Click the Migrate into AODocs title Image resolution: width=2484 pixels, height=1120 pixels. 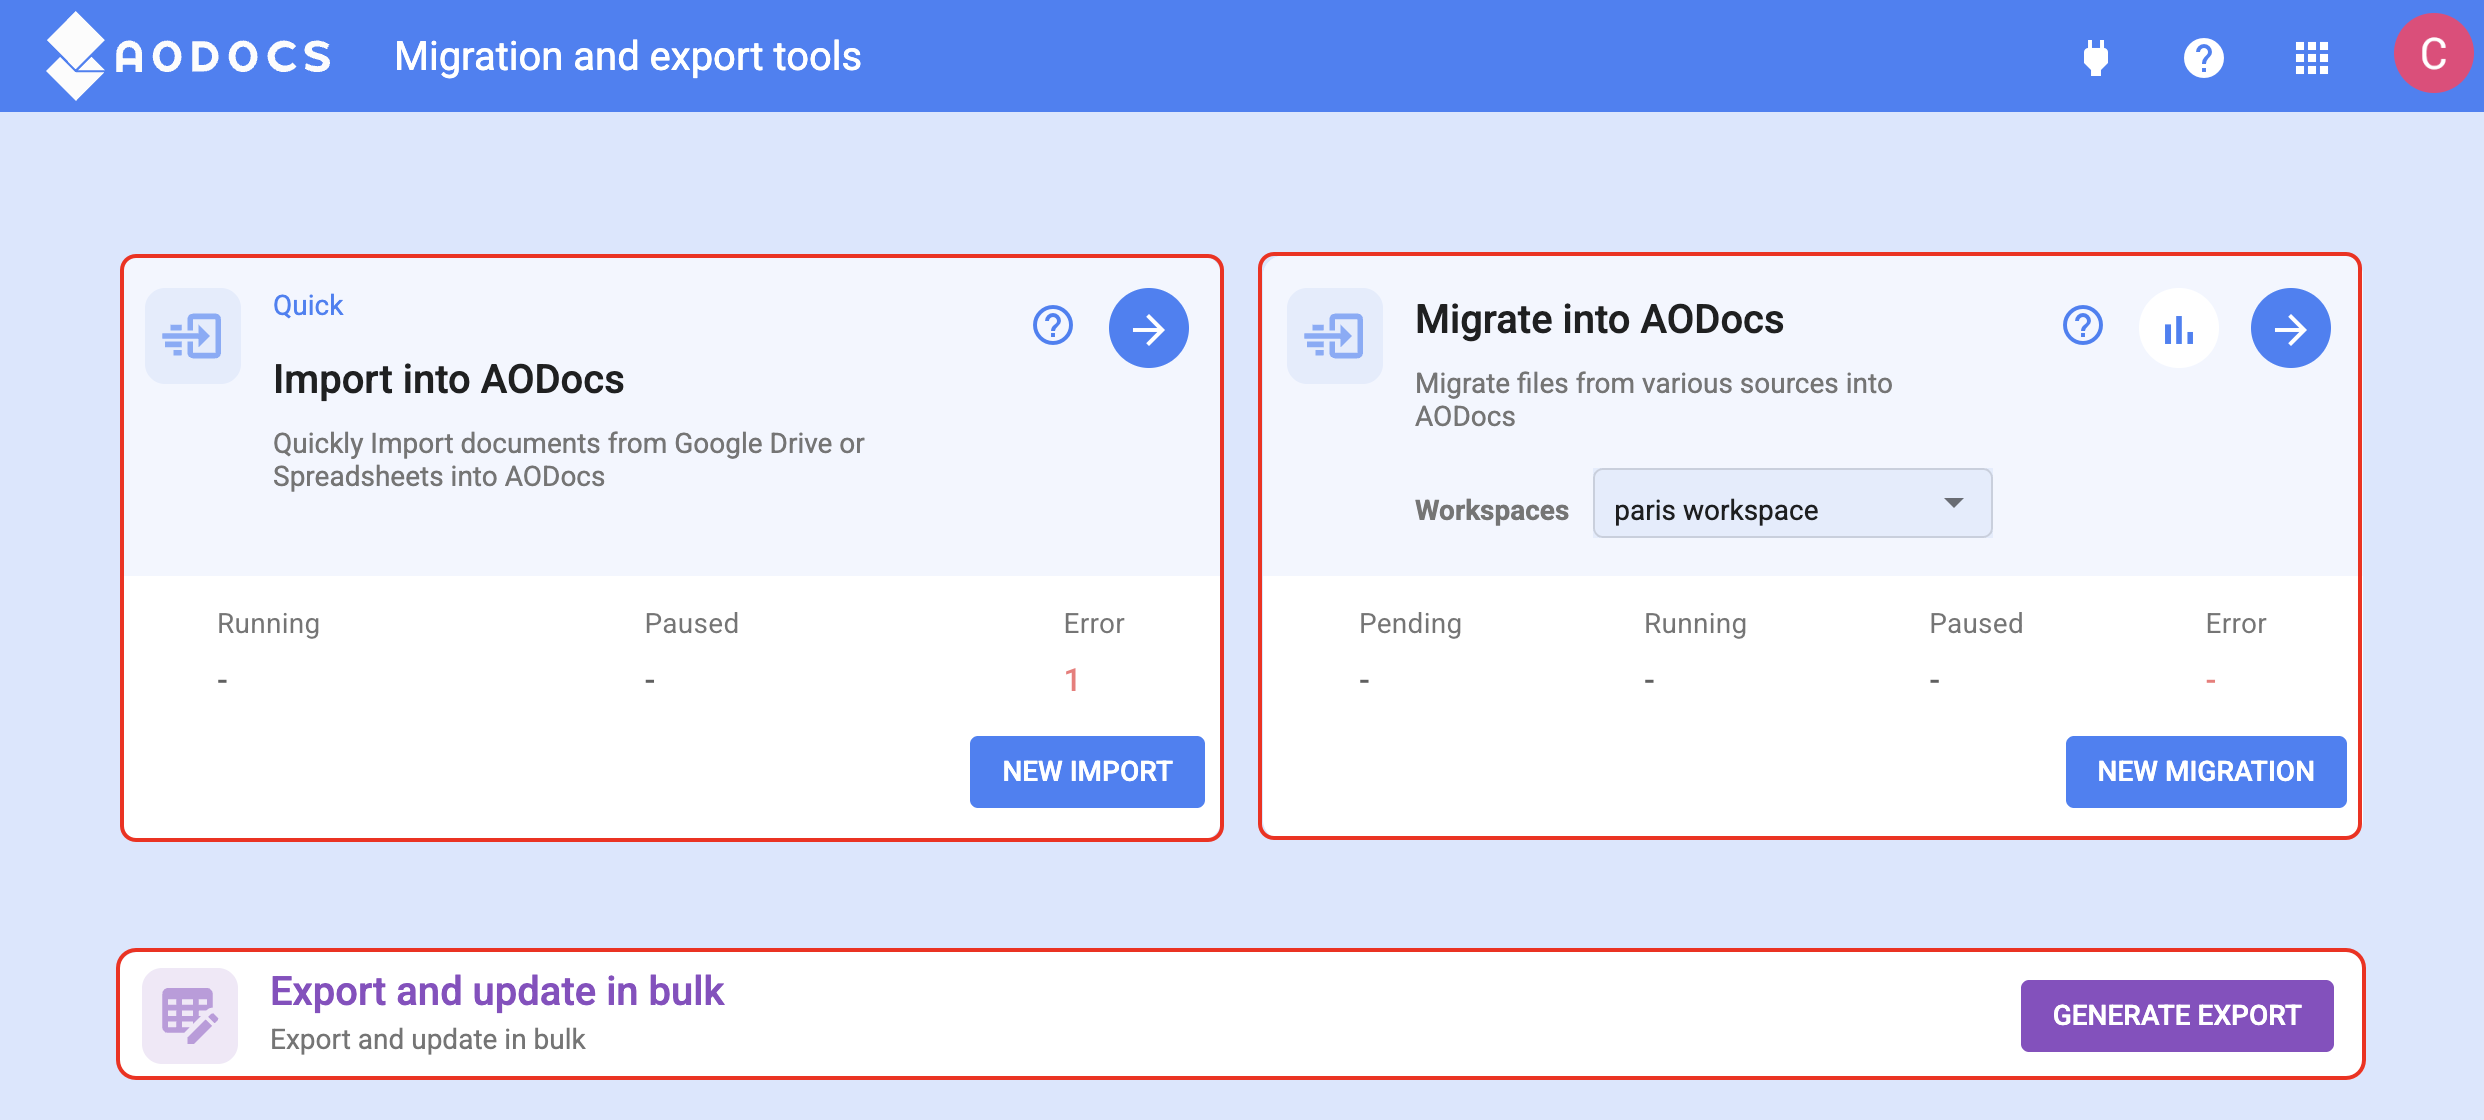1599,319
